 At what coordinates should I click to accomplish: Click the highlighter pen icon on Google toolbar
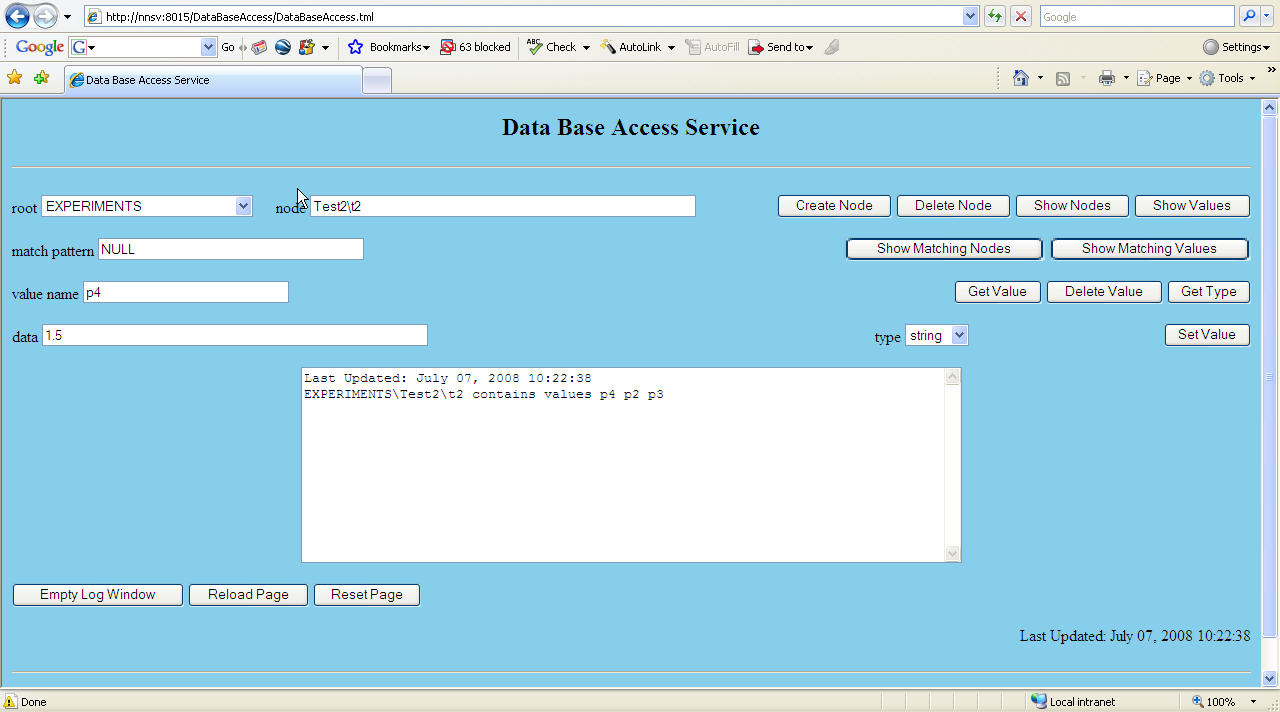pos(832,47)
